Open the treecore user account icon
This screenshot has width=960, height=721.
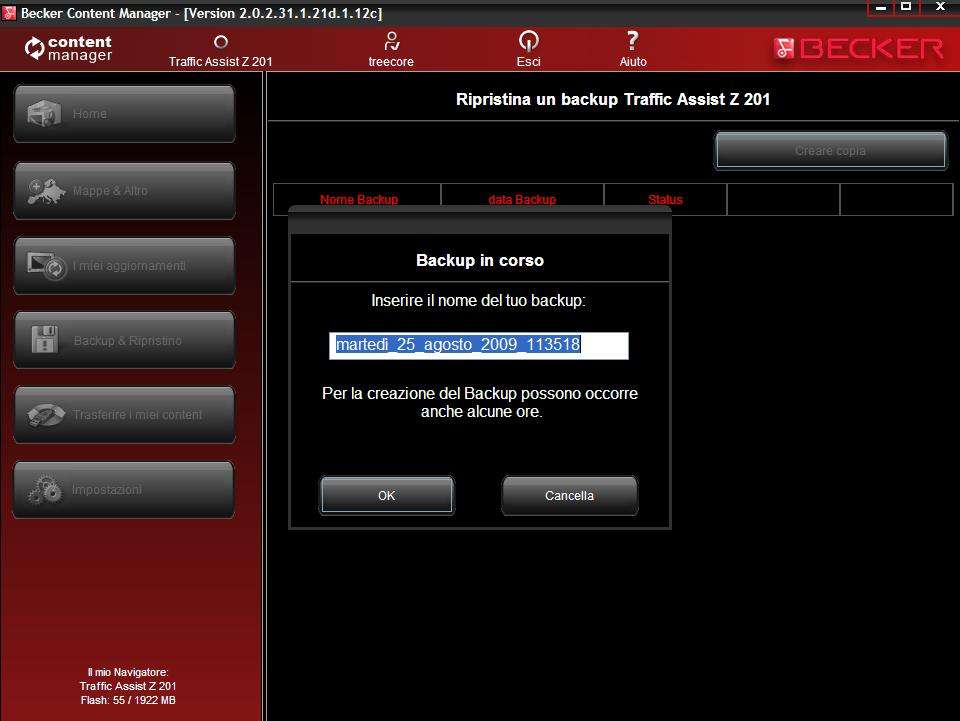(x=391, y=41)
